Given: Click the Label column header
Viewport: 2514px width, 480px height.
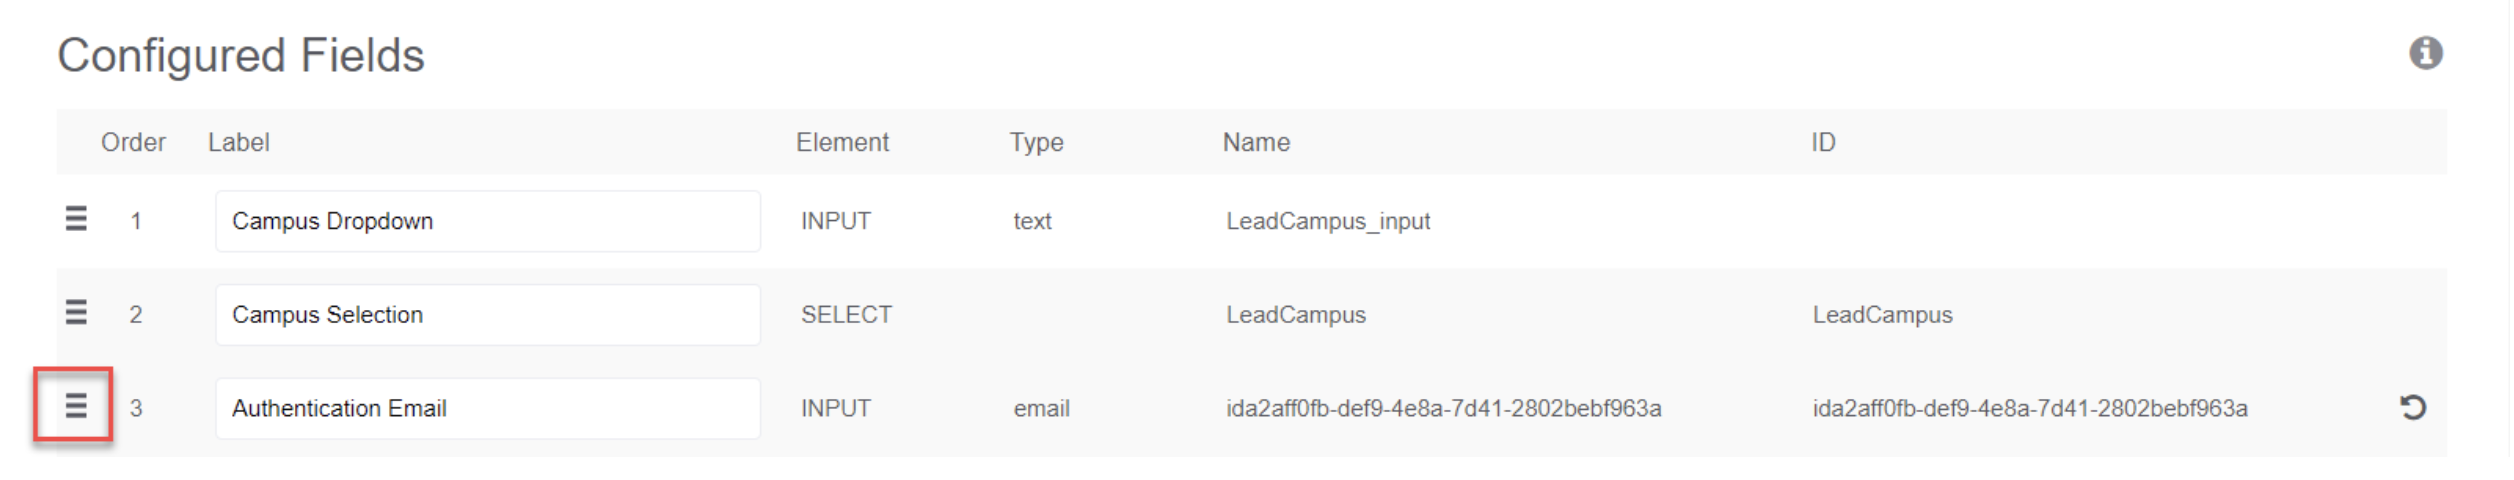Looking at the screenshot, I should tap(239, 142).
